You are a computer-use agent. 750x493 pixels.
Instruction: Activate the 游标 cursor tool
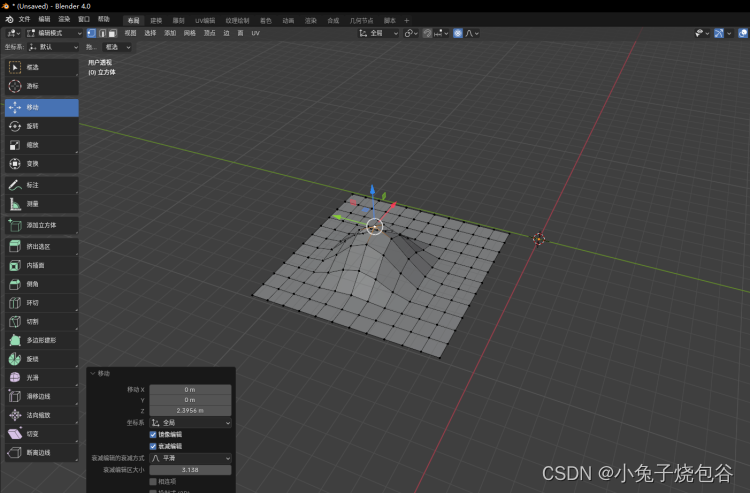pyautogui.click(x=42, y=86)
